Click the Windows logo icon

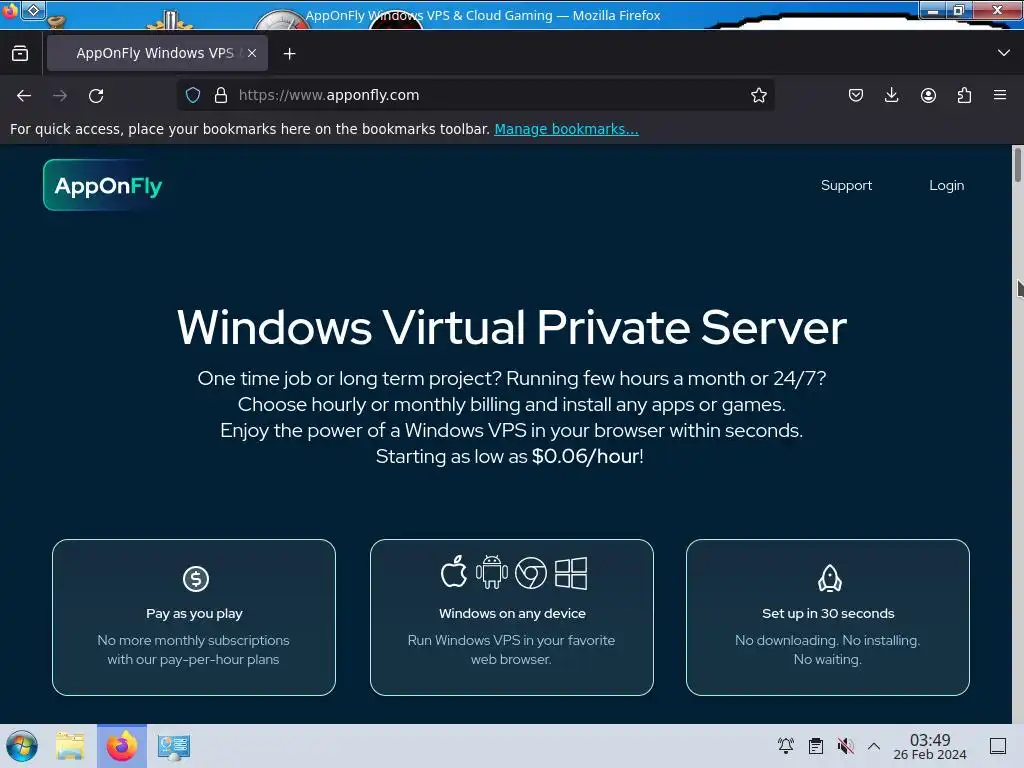(x=571, y=573)
